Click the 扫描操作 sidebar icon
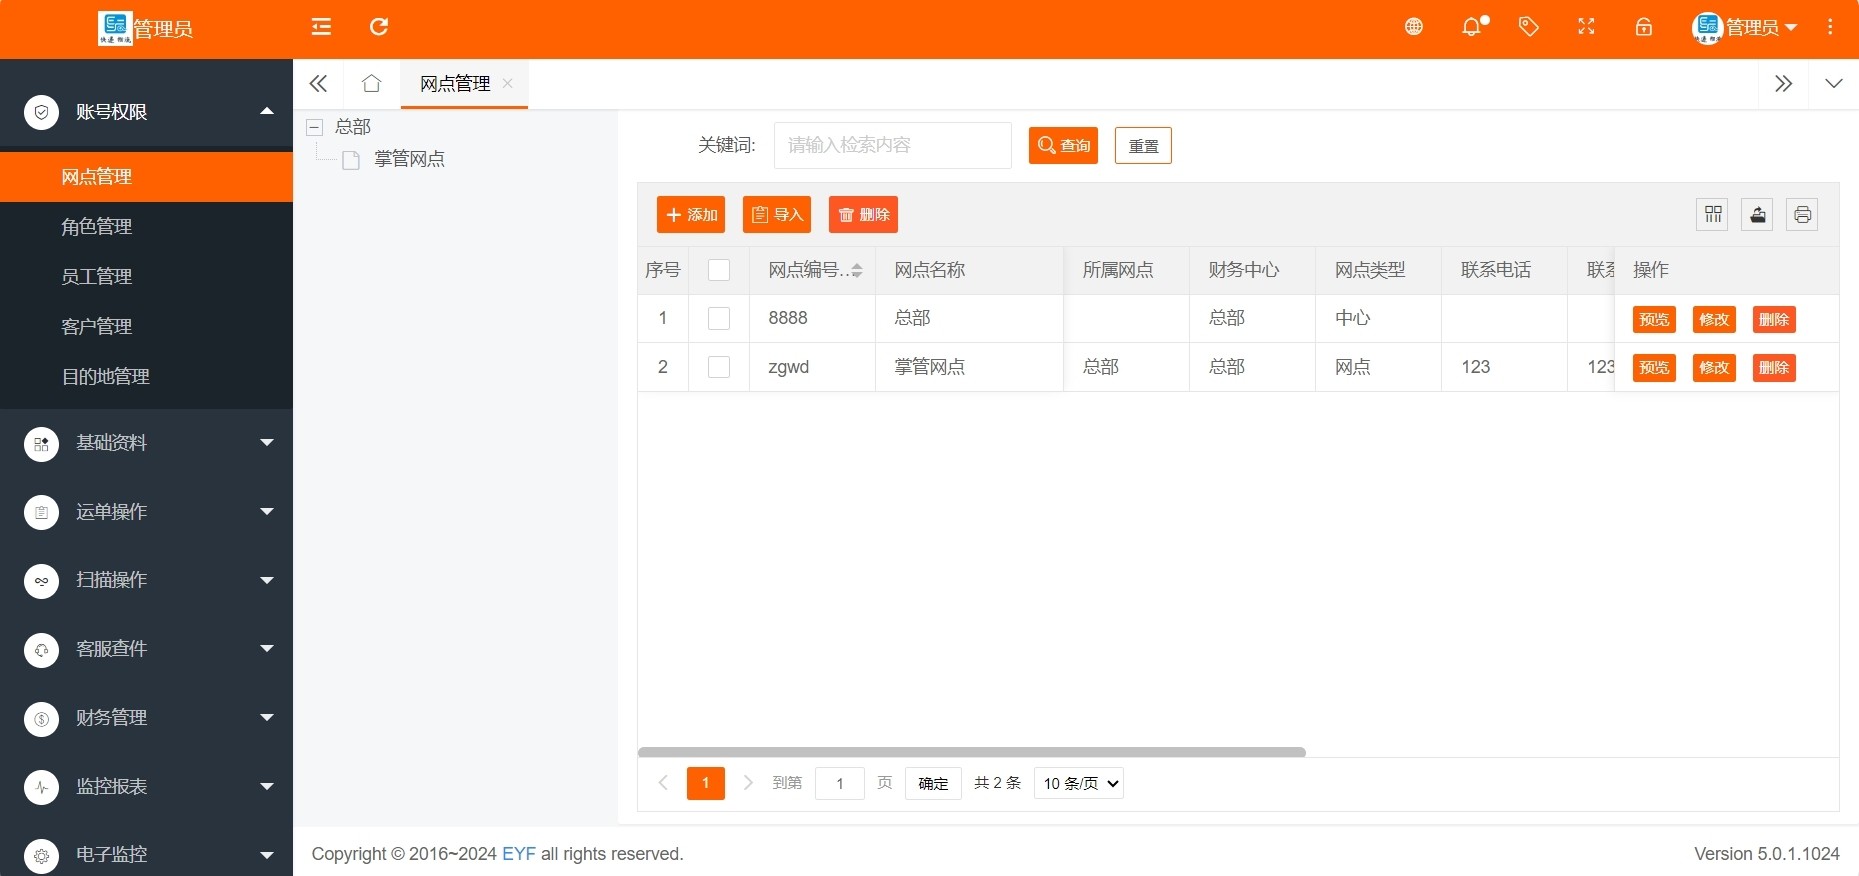The width and height of the screenshot is (1859, 876). point(41,580)
